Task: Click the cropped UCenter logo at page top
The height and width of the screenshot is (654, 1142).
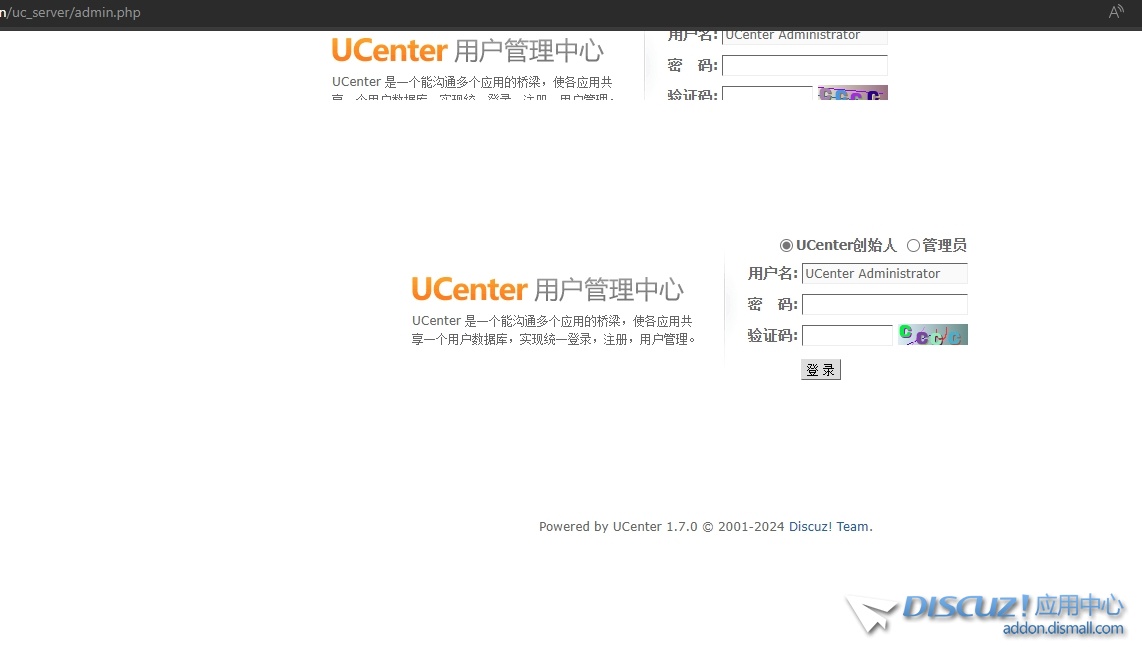Action: pos(389,50)
